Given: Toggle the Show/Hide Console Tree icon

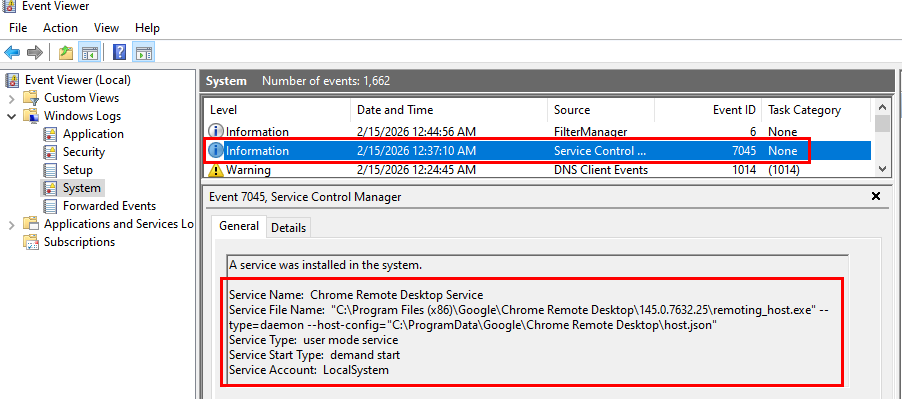Looking at the screenshot, I should pyautogui.click(x=89, y=53).
